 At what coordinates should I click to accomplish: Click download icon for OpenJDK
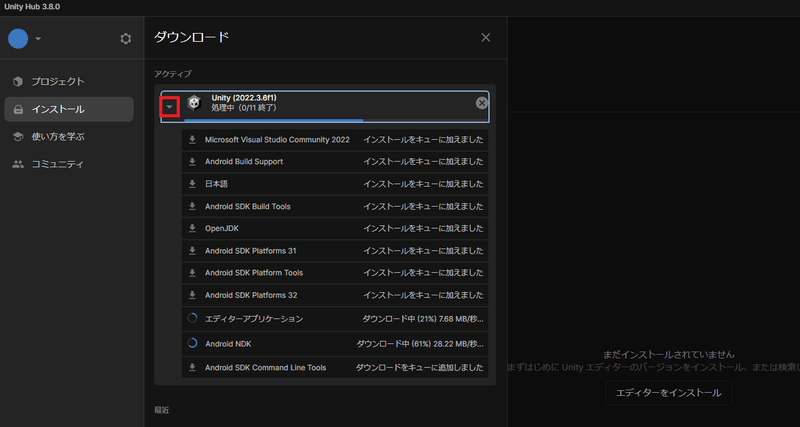(192, 229)
